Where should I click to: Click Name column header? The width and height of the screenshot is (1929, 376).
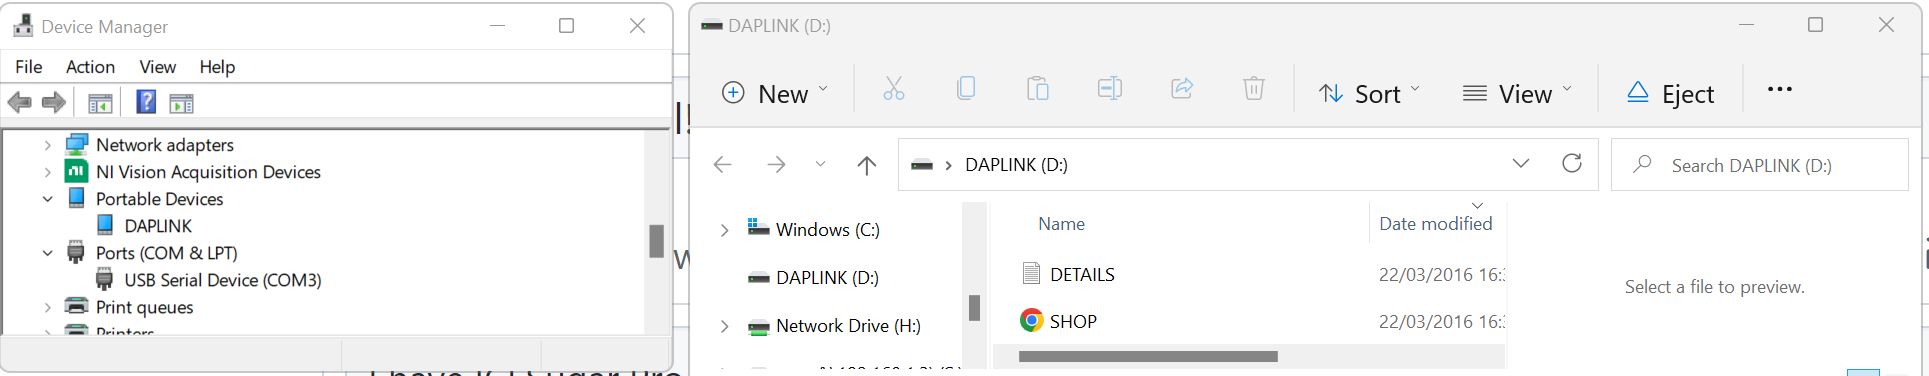click(1061, 224)
